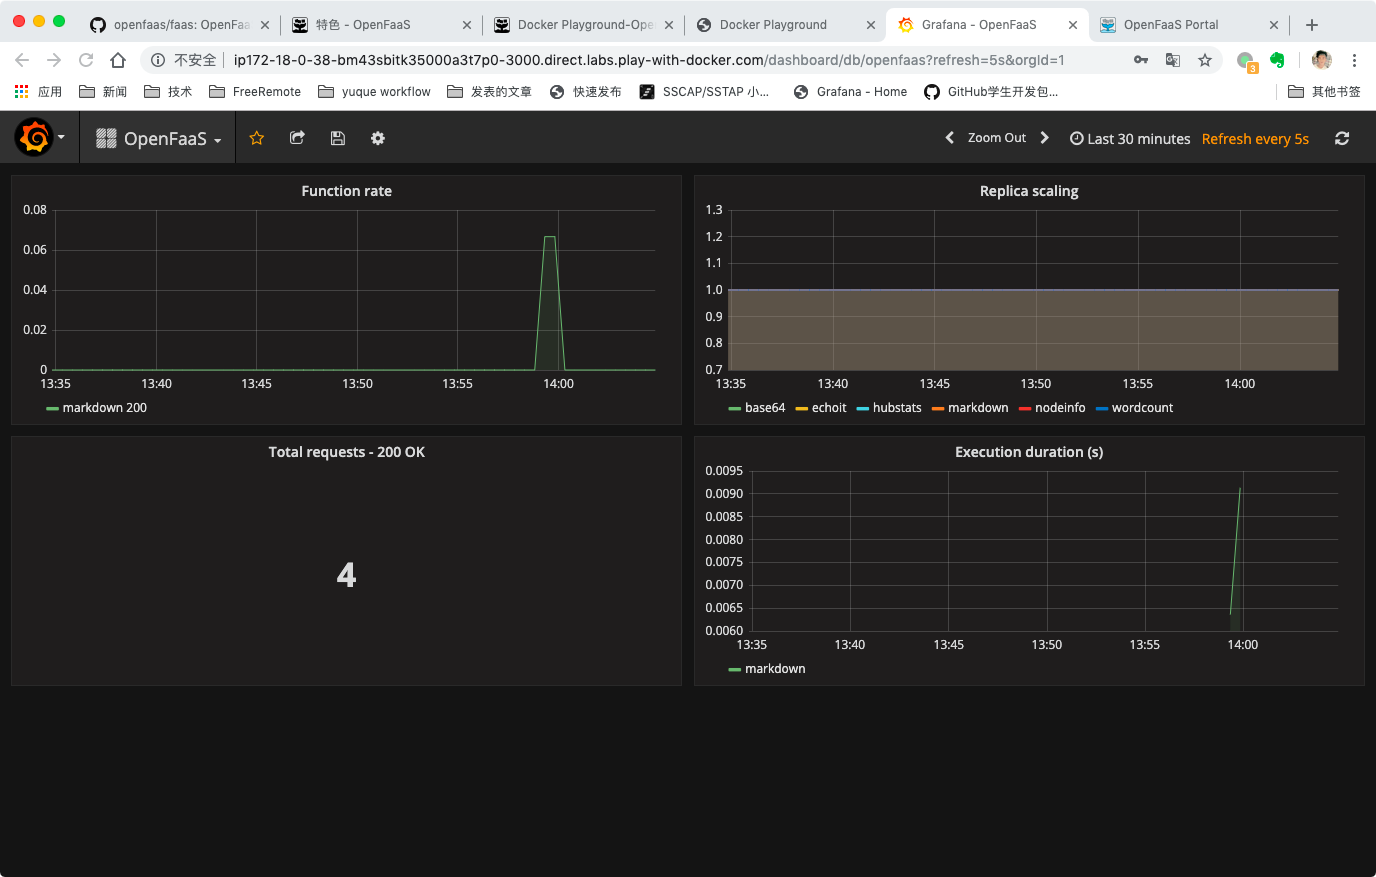Open the Chrome profile avatar
The height and width of the screenshot is (877, 1376).
(x=1322, y=60)
